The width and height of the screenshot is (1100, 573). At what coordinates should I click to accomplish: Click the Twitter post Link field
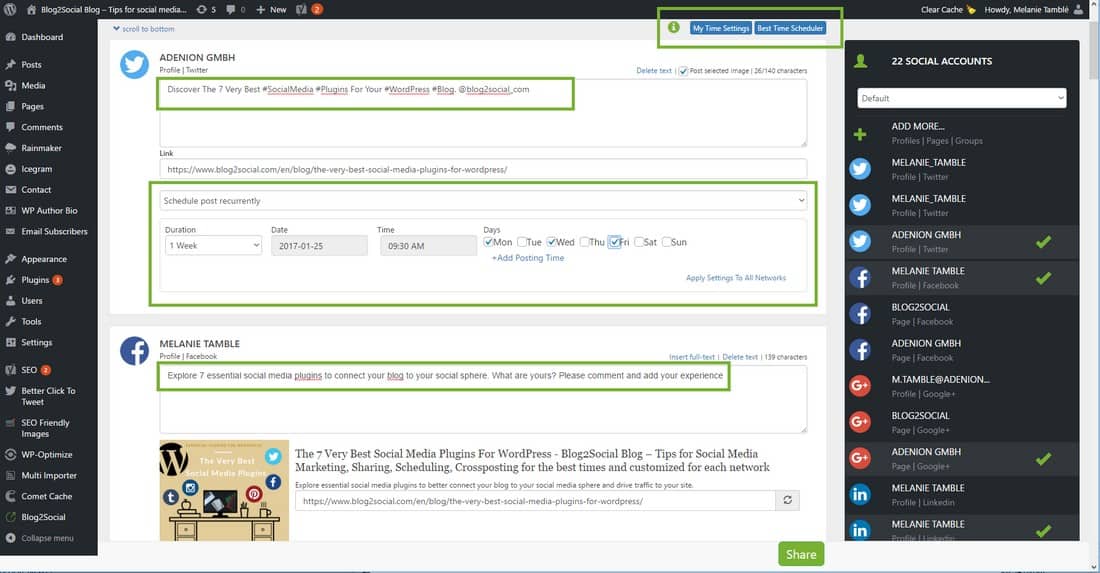483,169
